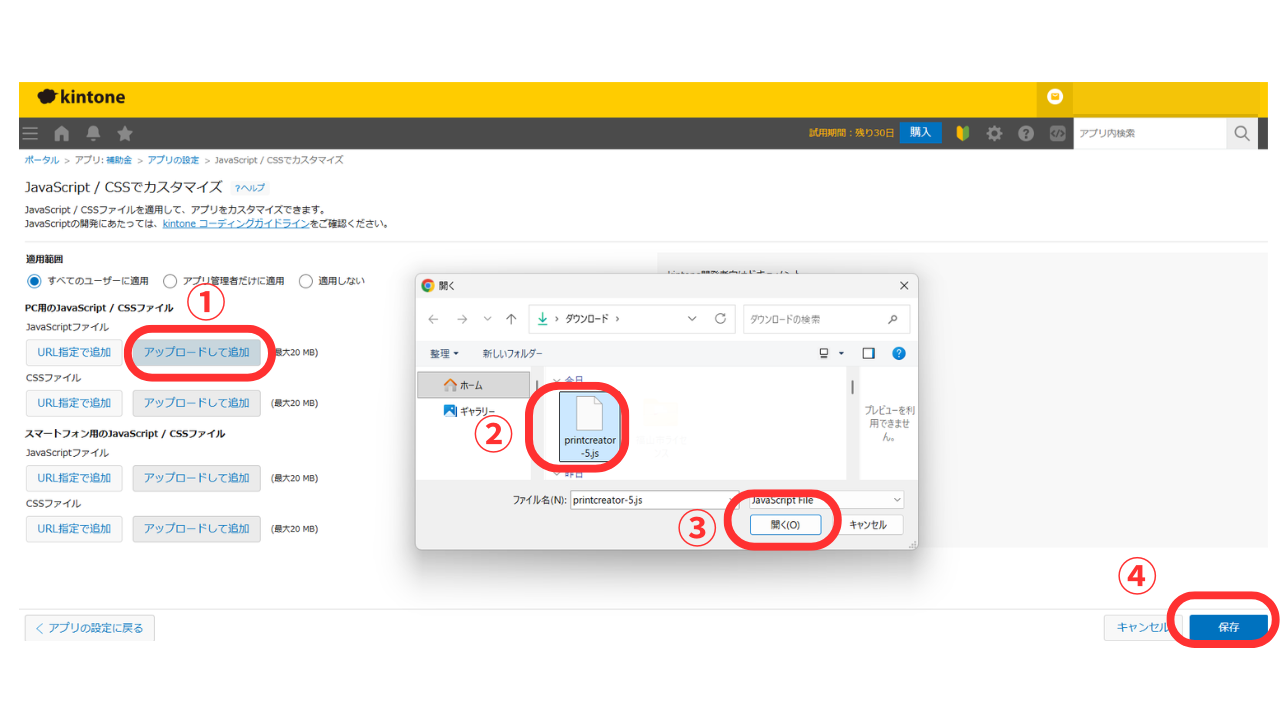
Task: Go to the portal home icon
Action: click(x=62, y=133)
